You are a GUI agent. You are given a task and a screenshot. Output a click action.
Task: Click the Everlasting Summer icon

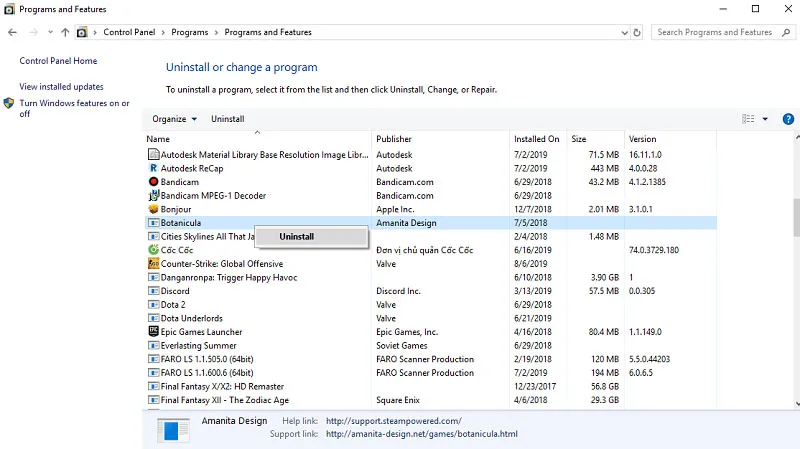pos(153,345)
